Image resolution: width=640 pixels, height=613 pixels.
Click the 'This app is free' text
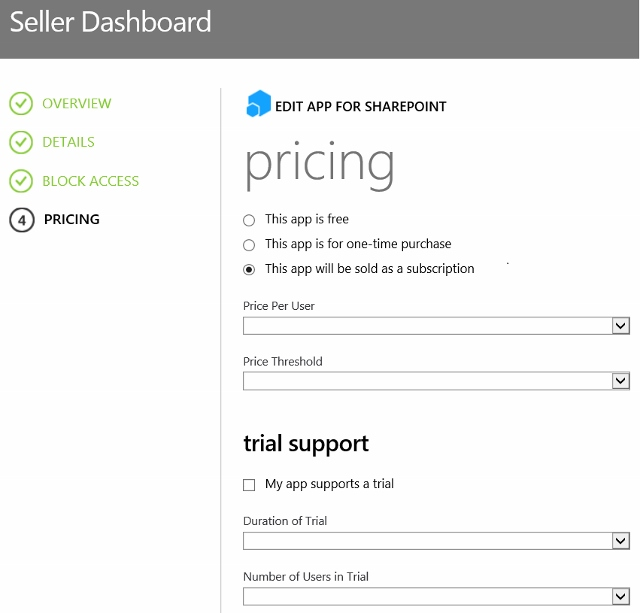(x=307, y=220)
